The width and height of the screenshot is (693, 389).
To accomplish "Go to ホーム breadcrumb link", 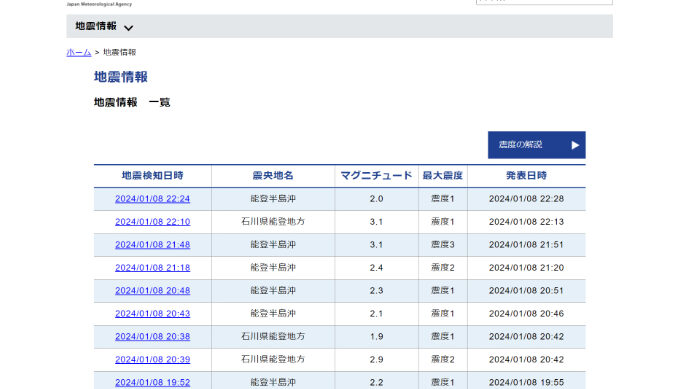I will 79,52.
